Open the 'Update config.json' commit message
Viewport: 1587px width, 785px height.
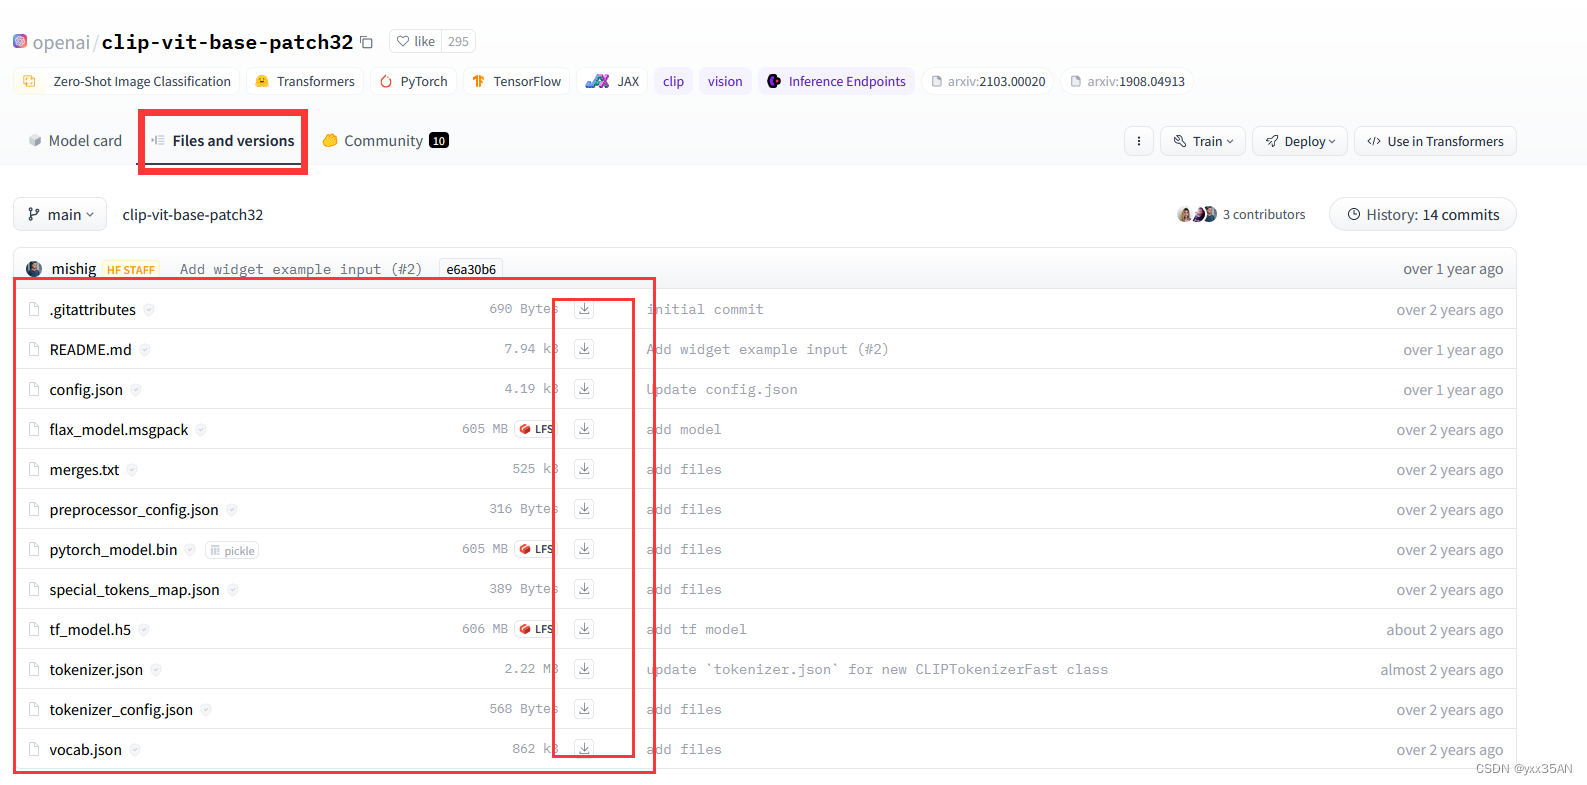point(722,389)
